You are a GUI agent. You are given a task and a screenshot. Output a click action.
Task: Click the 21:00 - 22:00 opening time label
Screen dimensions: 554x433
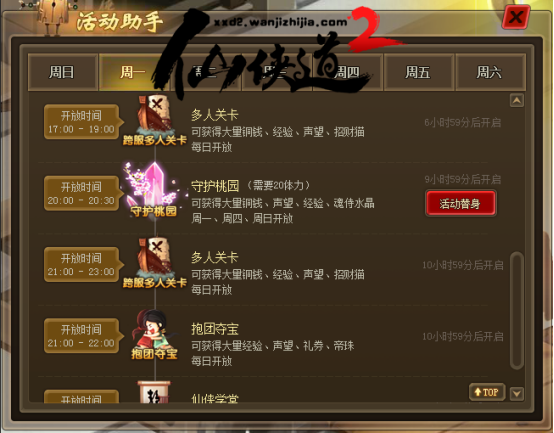coord(82,335)
